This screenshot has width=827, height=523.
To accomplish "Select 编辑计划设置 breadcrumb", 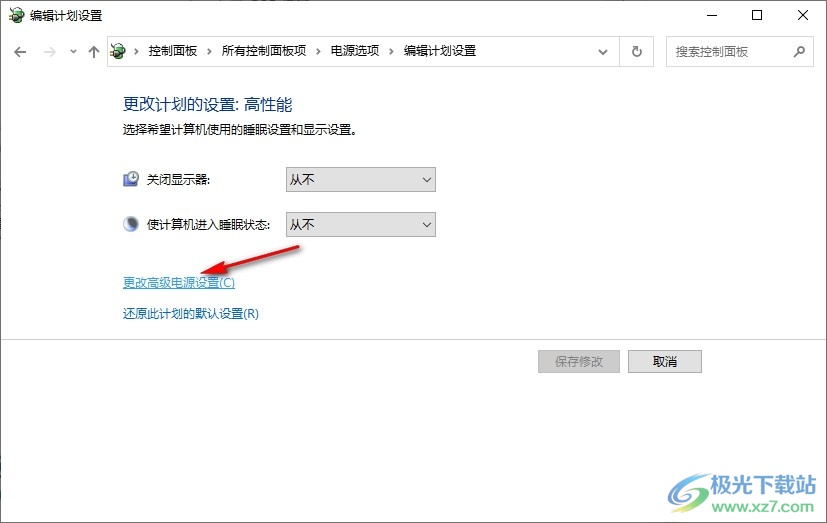I will (440, 51).
